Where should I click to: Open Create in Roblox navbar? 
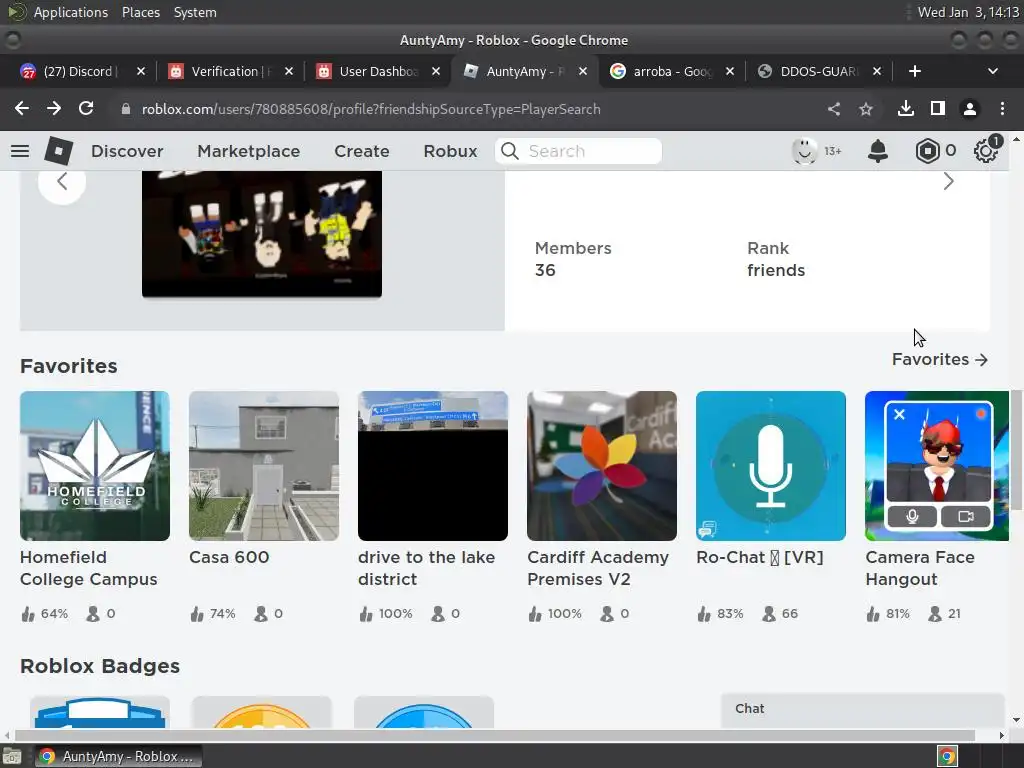pyautogui.click(x=362, y=151)
